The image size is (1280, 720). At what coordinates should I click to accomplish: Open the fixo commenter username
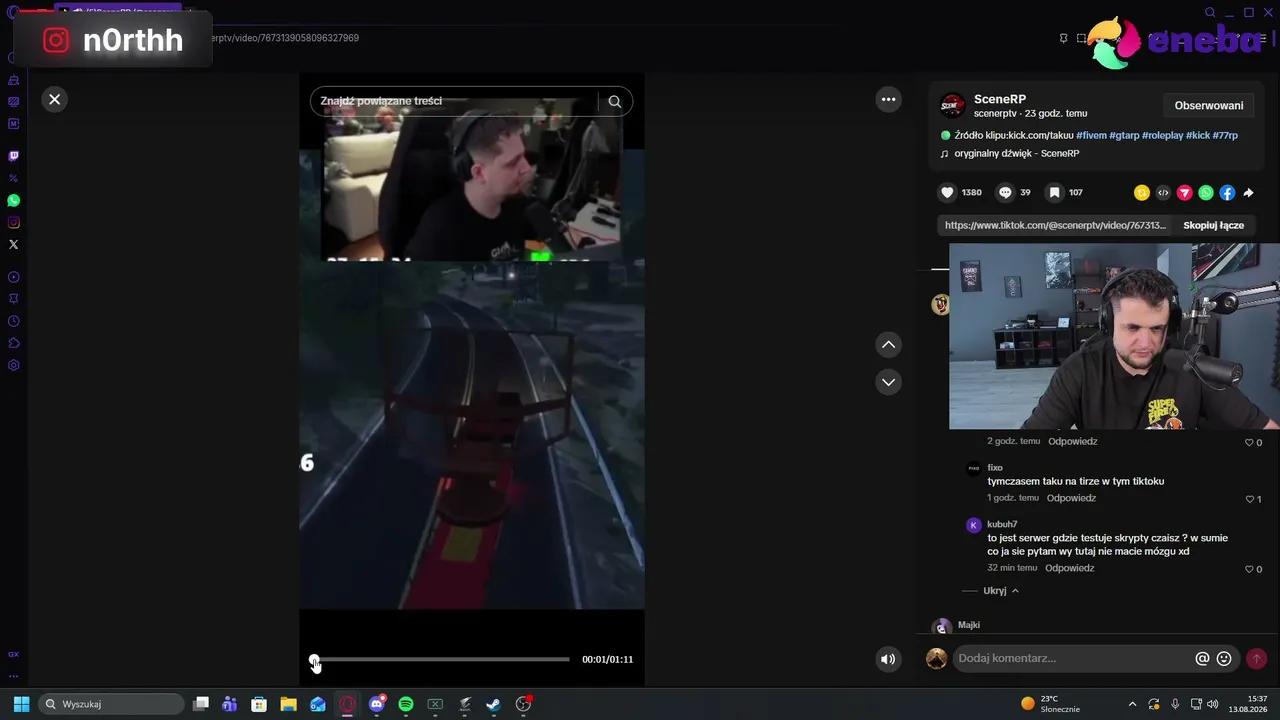[x=995, y=467]
